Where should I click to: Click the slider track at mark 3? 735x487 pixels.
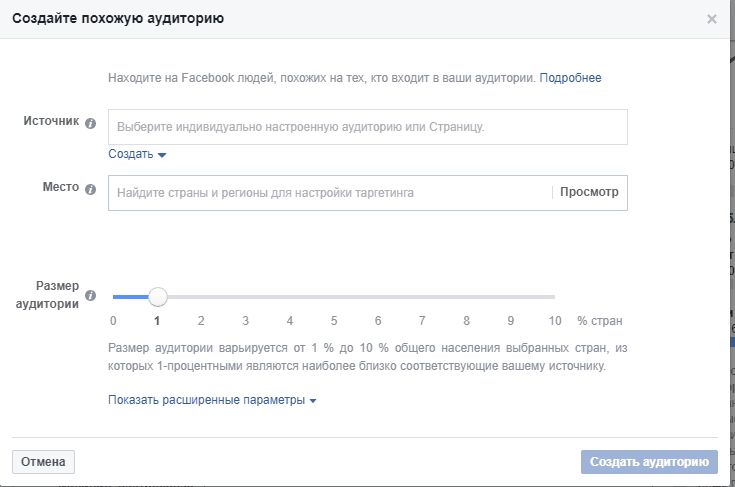point(246,297)
